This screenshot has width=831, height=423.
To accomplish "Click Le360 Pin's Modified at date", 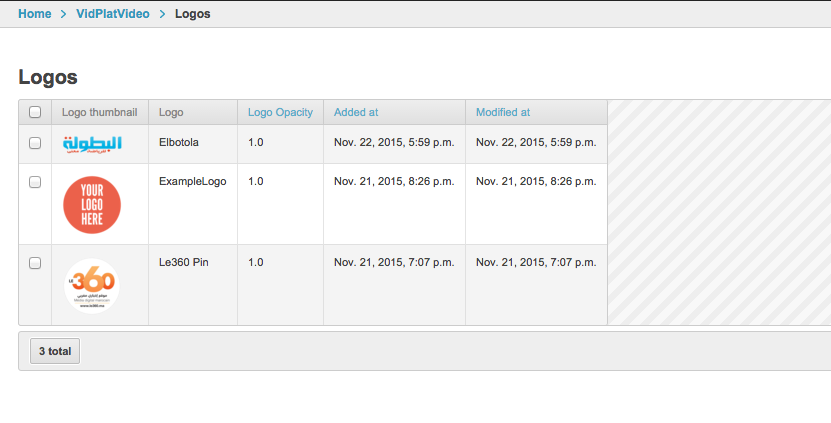I will (536, 263).
